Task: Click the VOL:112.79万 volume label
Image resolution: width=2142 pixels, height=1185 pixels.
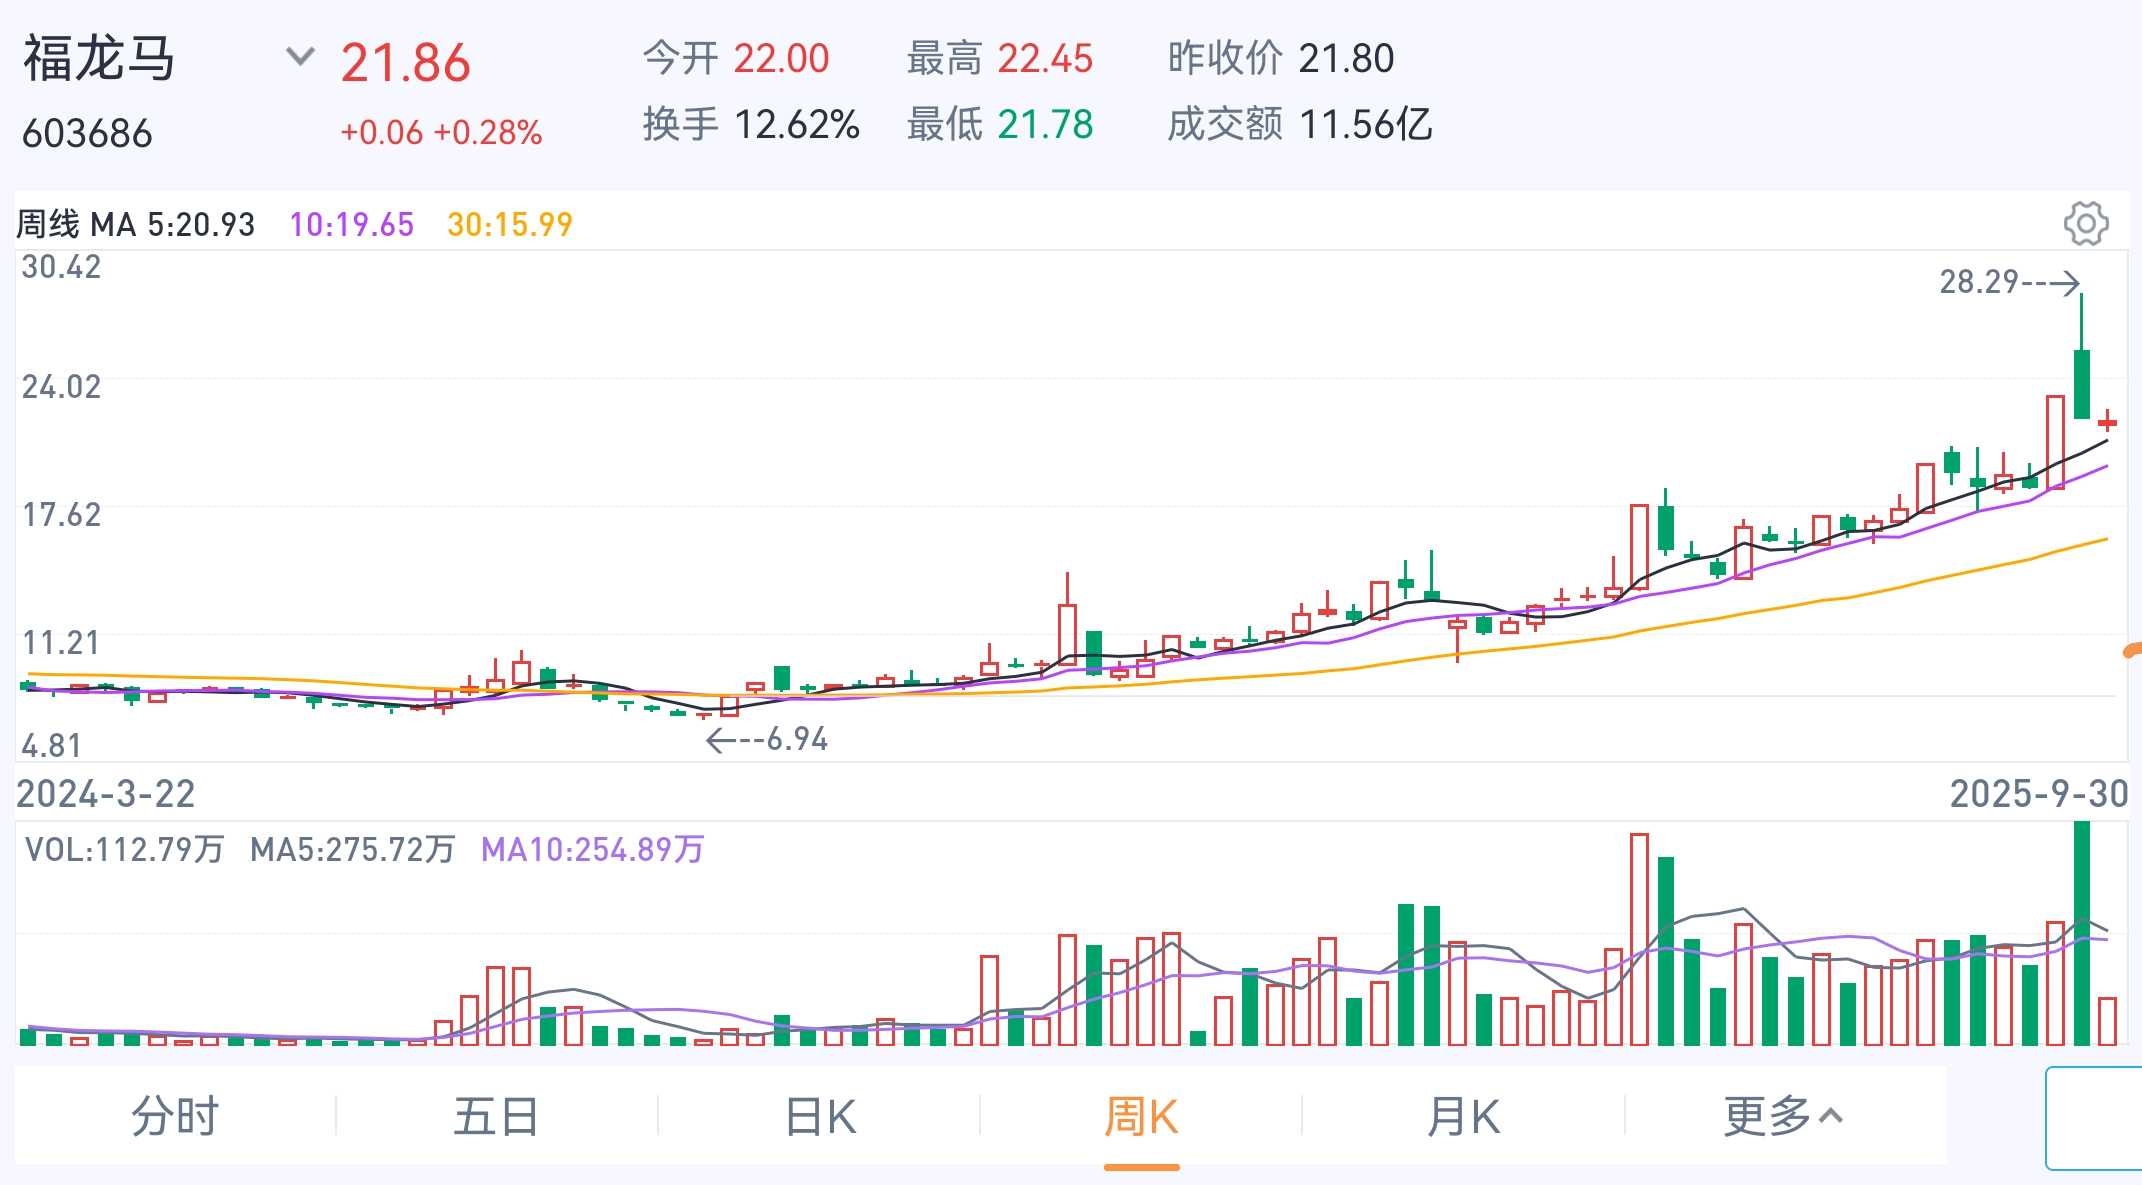Action: [124, 850]
